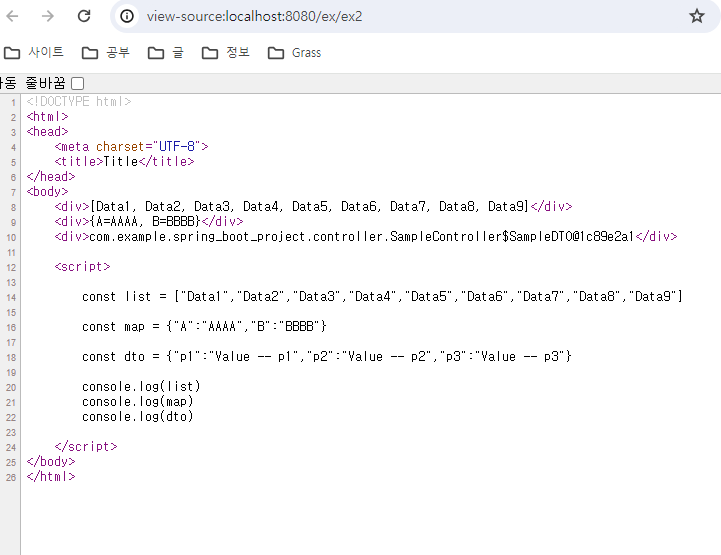Click the opening head tag

[47, 132]
